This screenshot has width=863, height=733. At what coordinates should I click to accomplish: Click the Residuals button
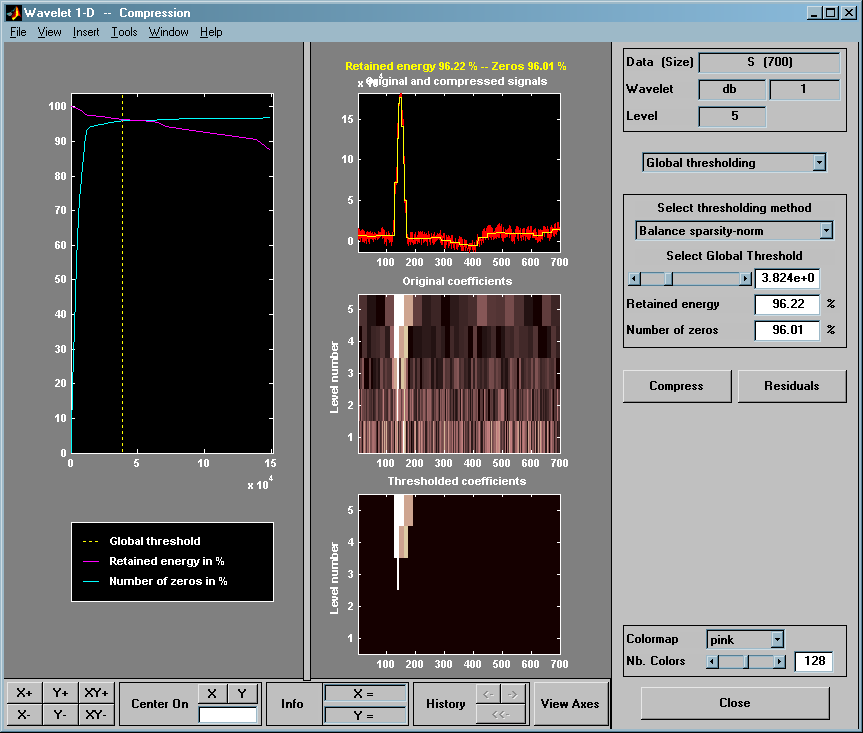(x=792, y=386)
